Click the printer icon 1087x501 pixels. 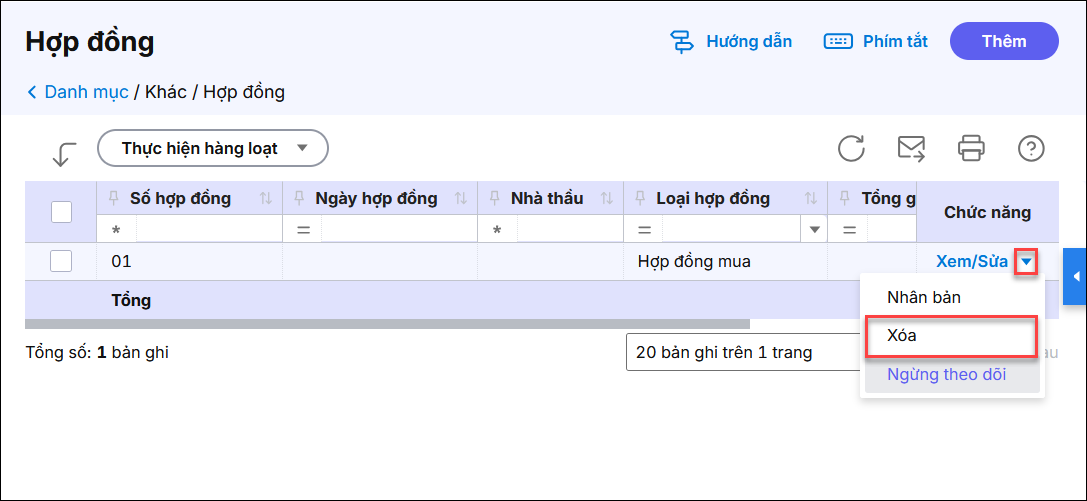click(971, 149)
